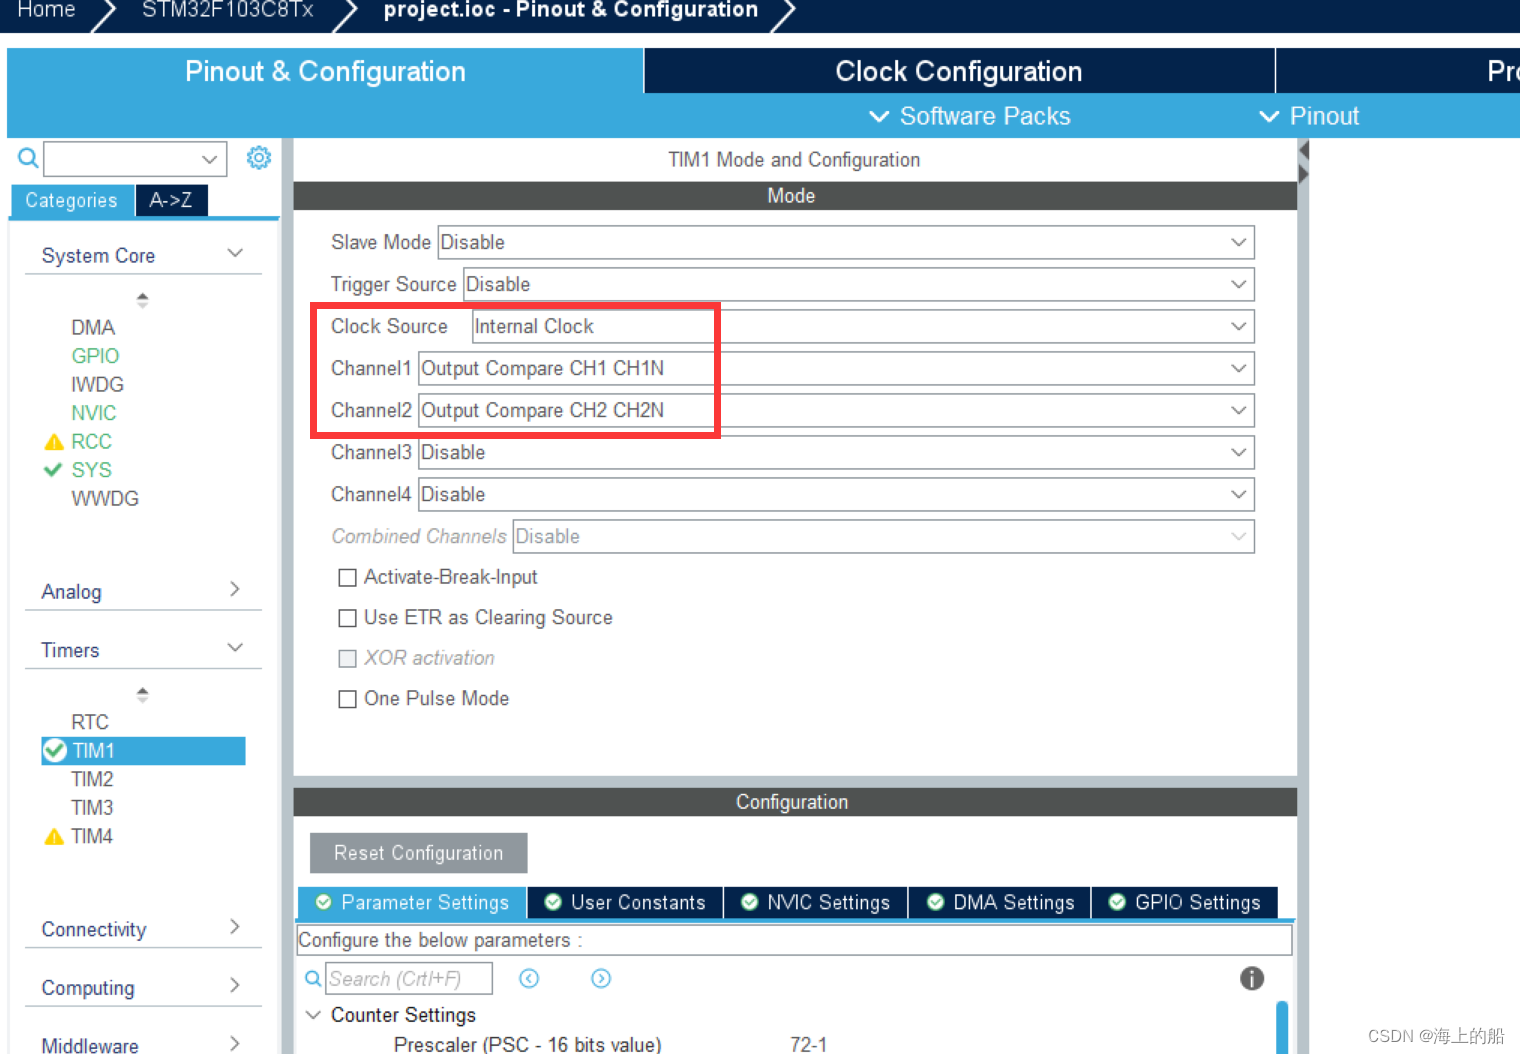Click the Reset Configuration button
This screenshot has width=1520, height=1054.
[x=418, y=852]
